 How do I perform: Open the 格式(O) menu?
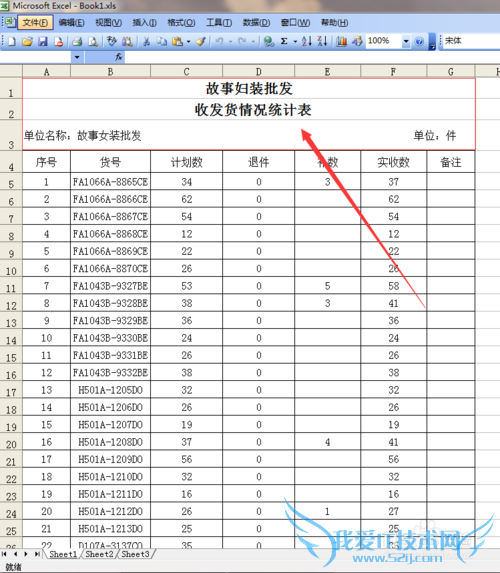181,23
